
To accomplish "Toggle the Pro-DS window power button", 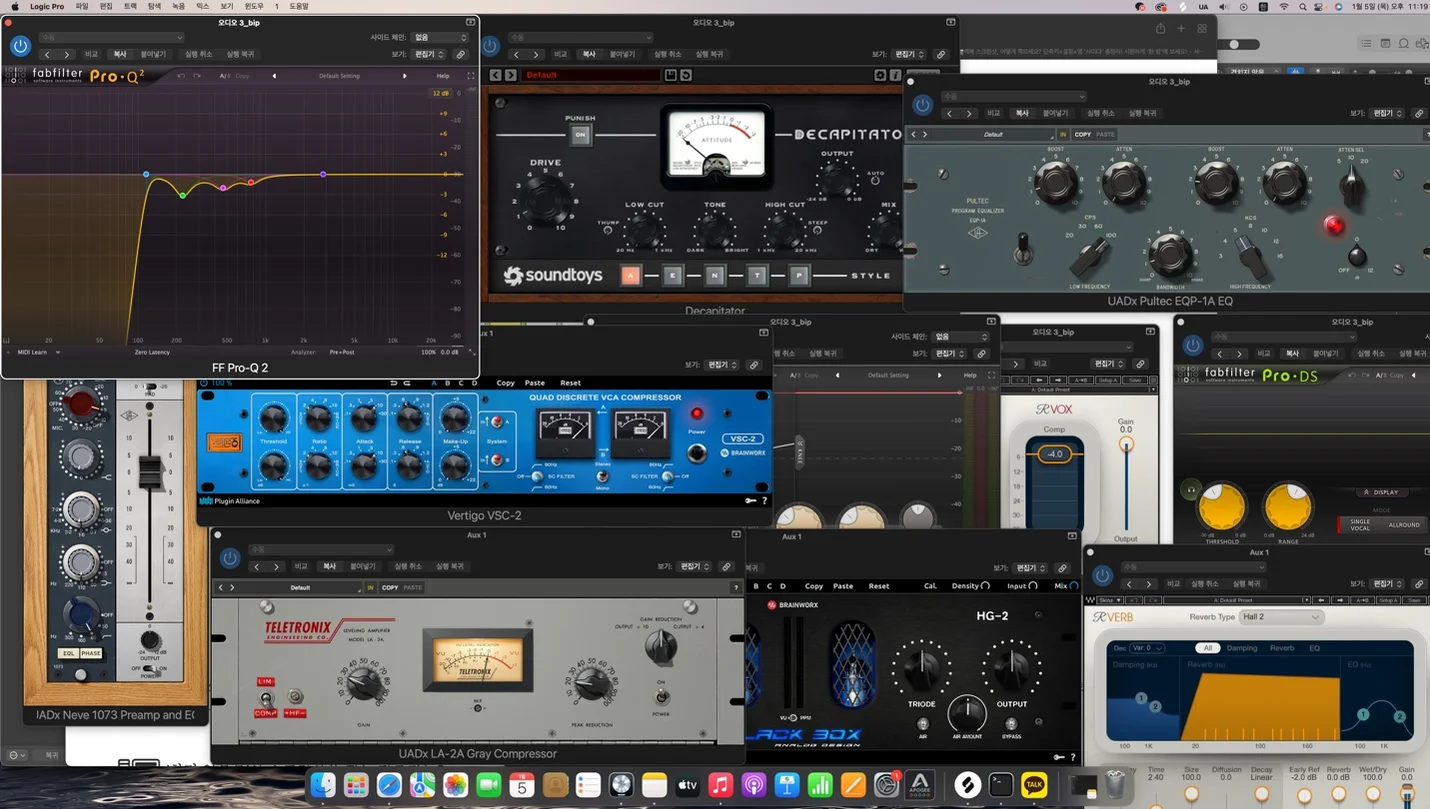I will [1193, 345].
